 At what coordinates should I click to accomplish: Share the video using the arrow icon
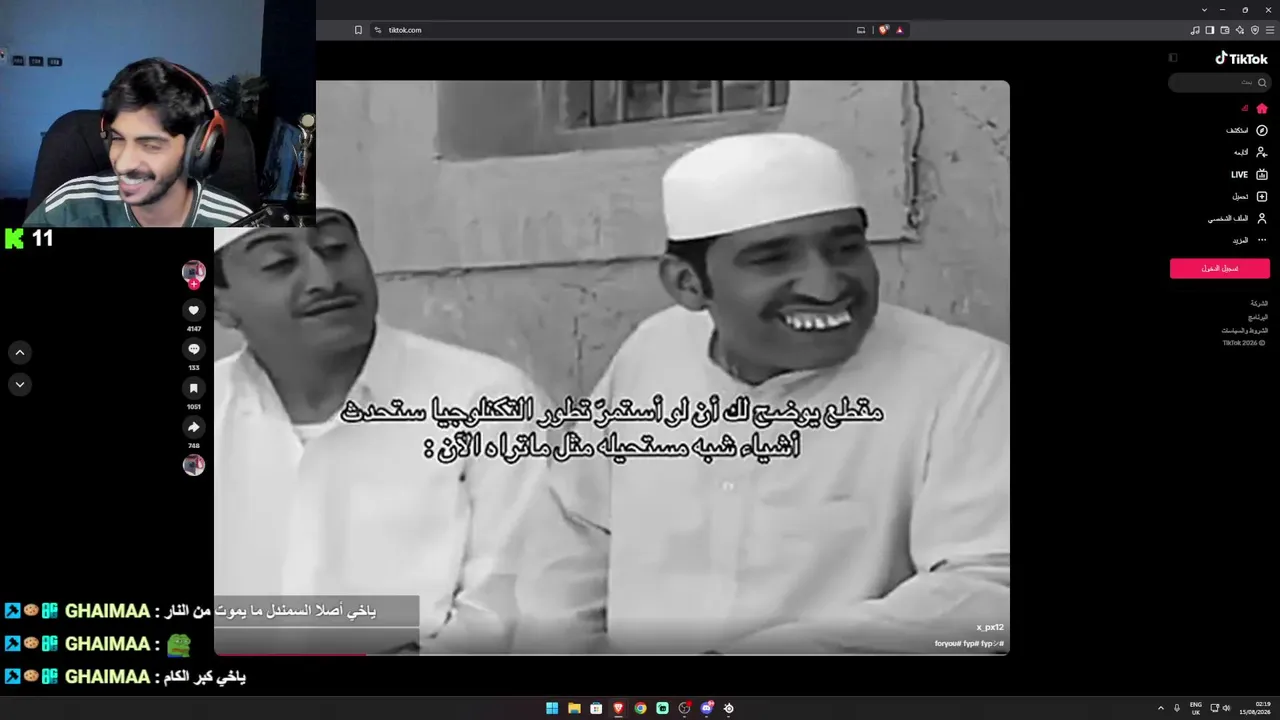(x=194, y=427)
